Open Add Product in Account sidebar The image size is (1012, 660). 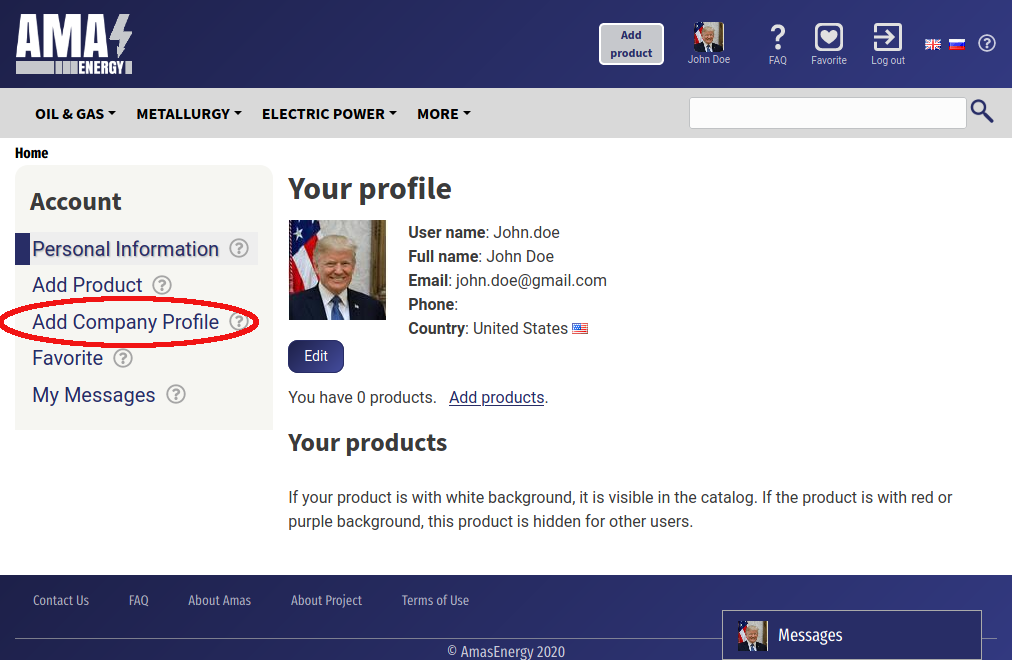(x=87, y=285)
